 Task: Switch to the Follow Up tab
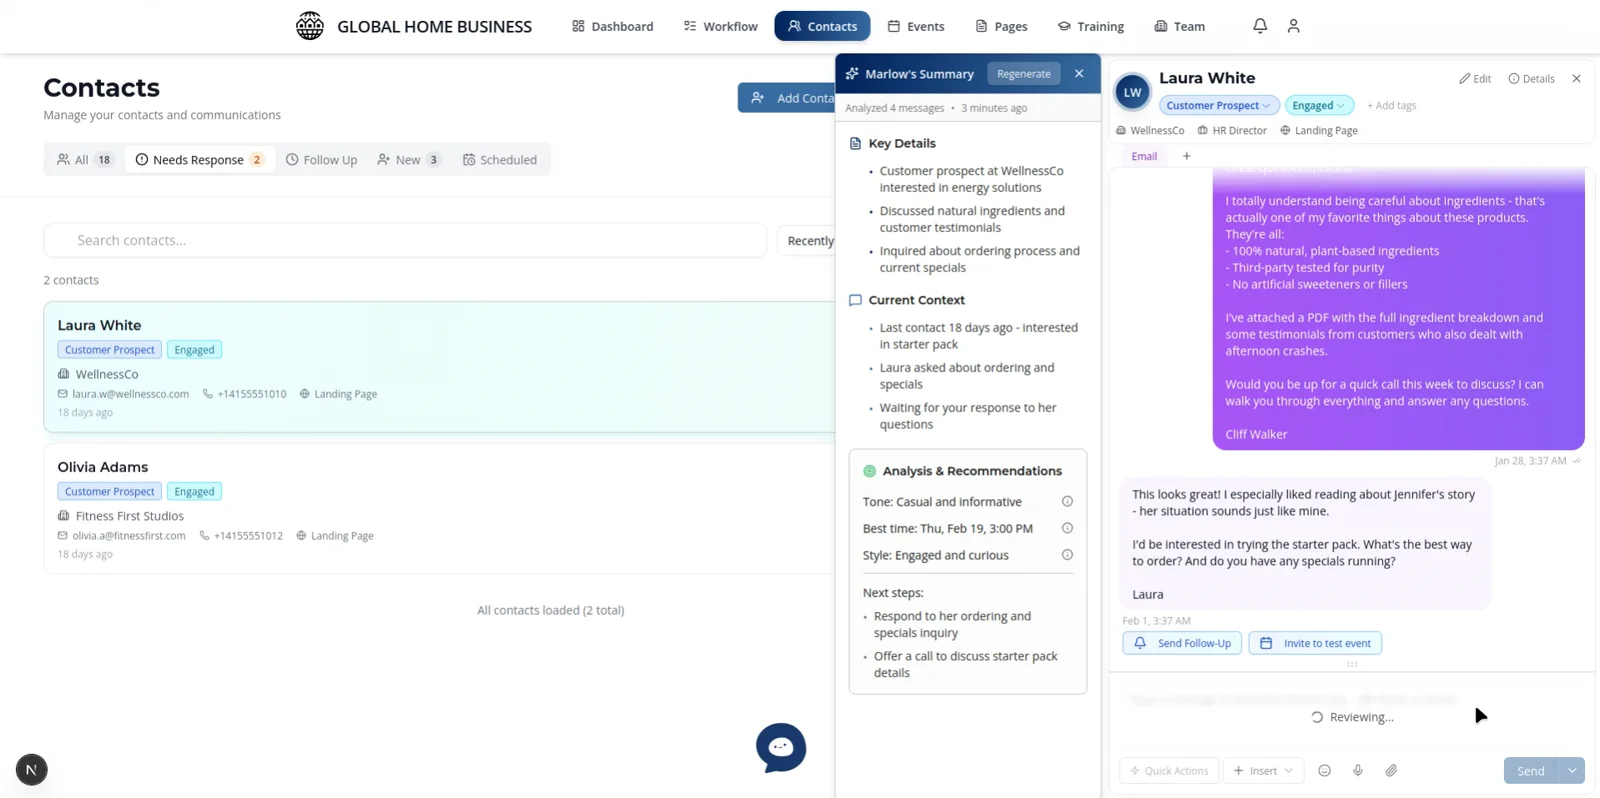click(321, 160)
